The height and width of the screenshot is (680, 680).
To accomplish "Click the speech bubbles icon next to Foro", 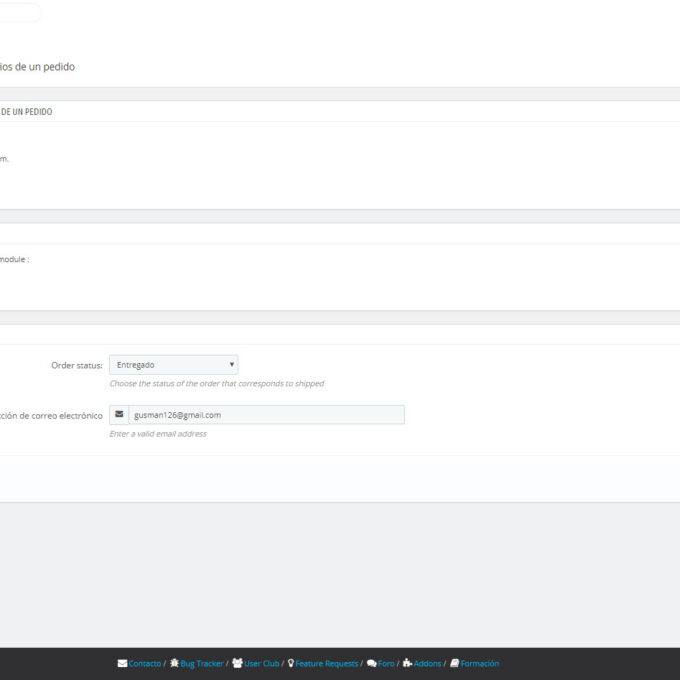I will [x=372, y=664].
